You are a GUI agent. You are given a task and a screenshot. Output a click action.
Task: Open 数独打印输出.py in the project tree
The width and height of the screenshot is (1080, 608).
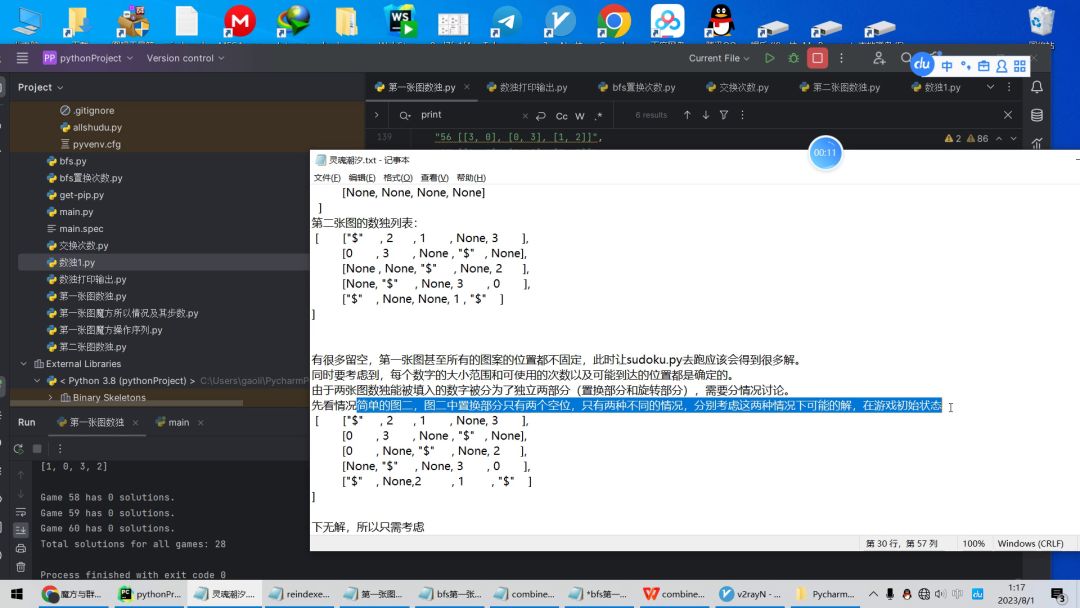(92, 279)
